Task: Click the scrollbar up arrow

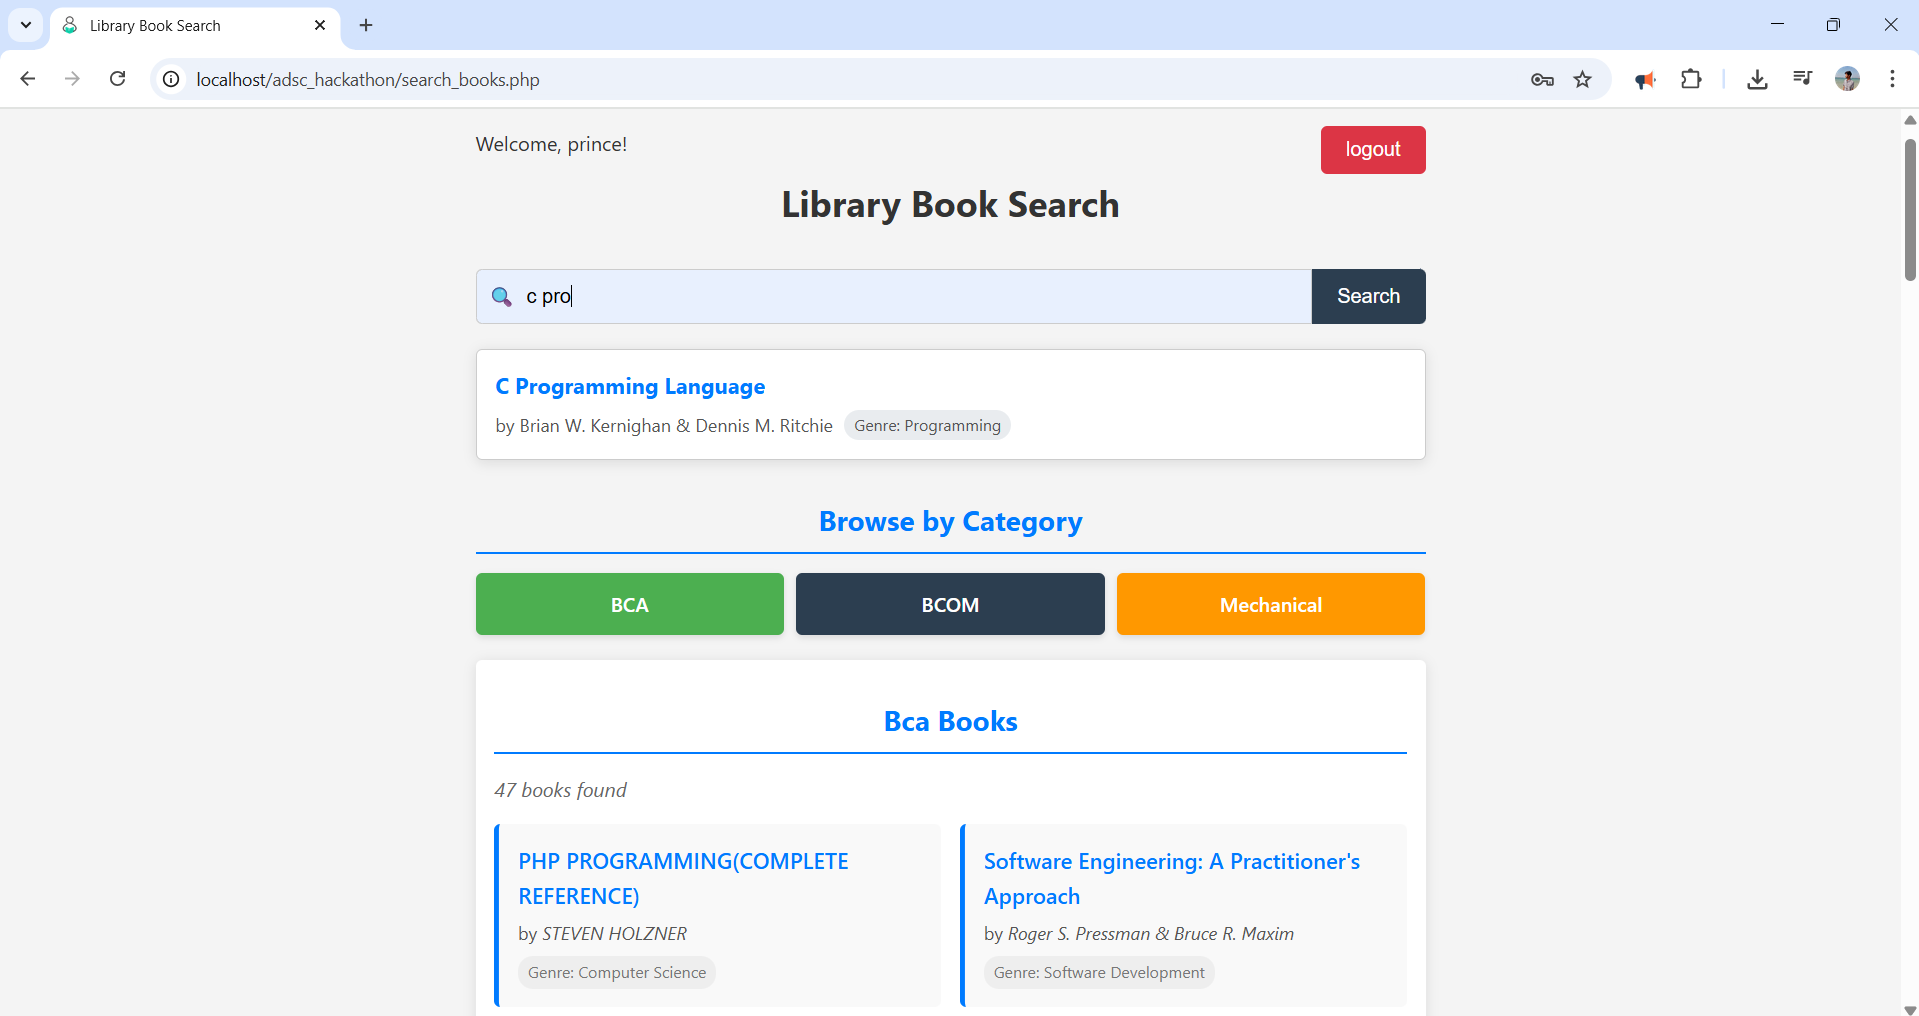Action: coord(1910,120)
